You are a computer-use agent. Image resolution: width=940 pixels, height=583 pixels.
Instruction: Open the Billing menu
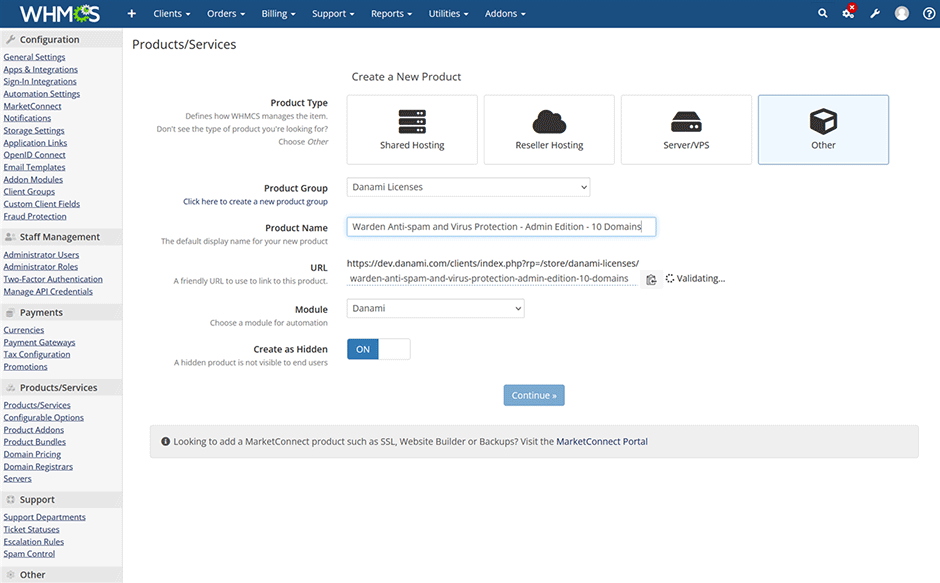278,14
